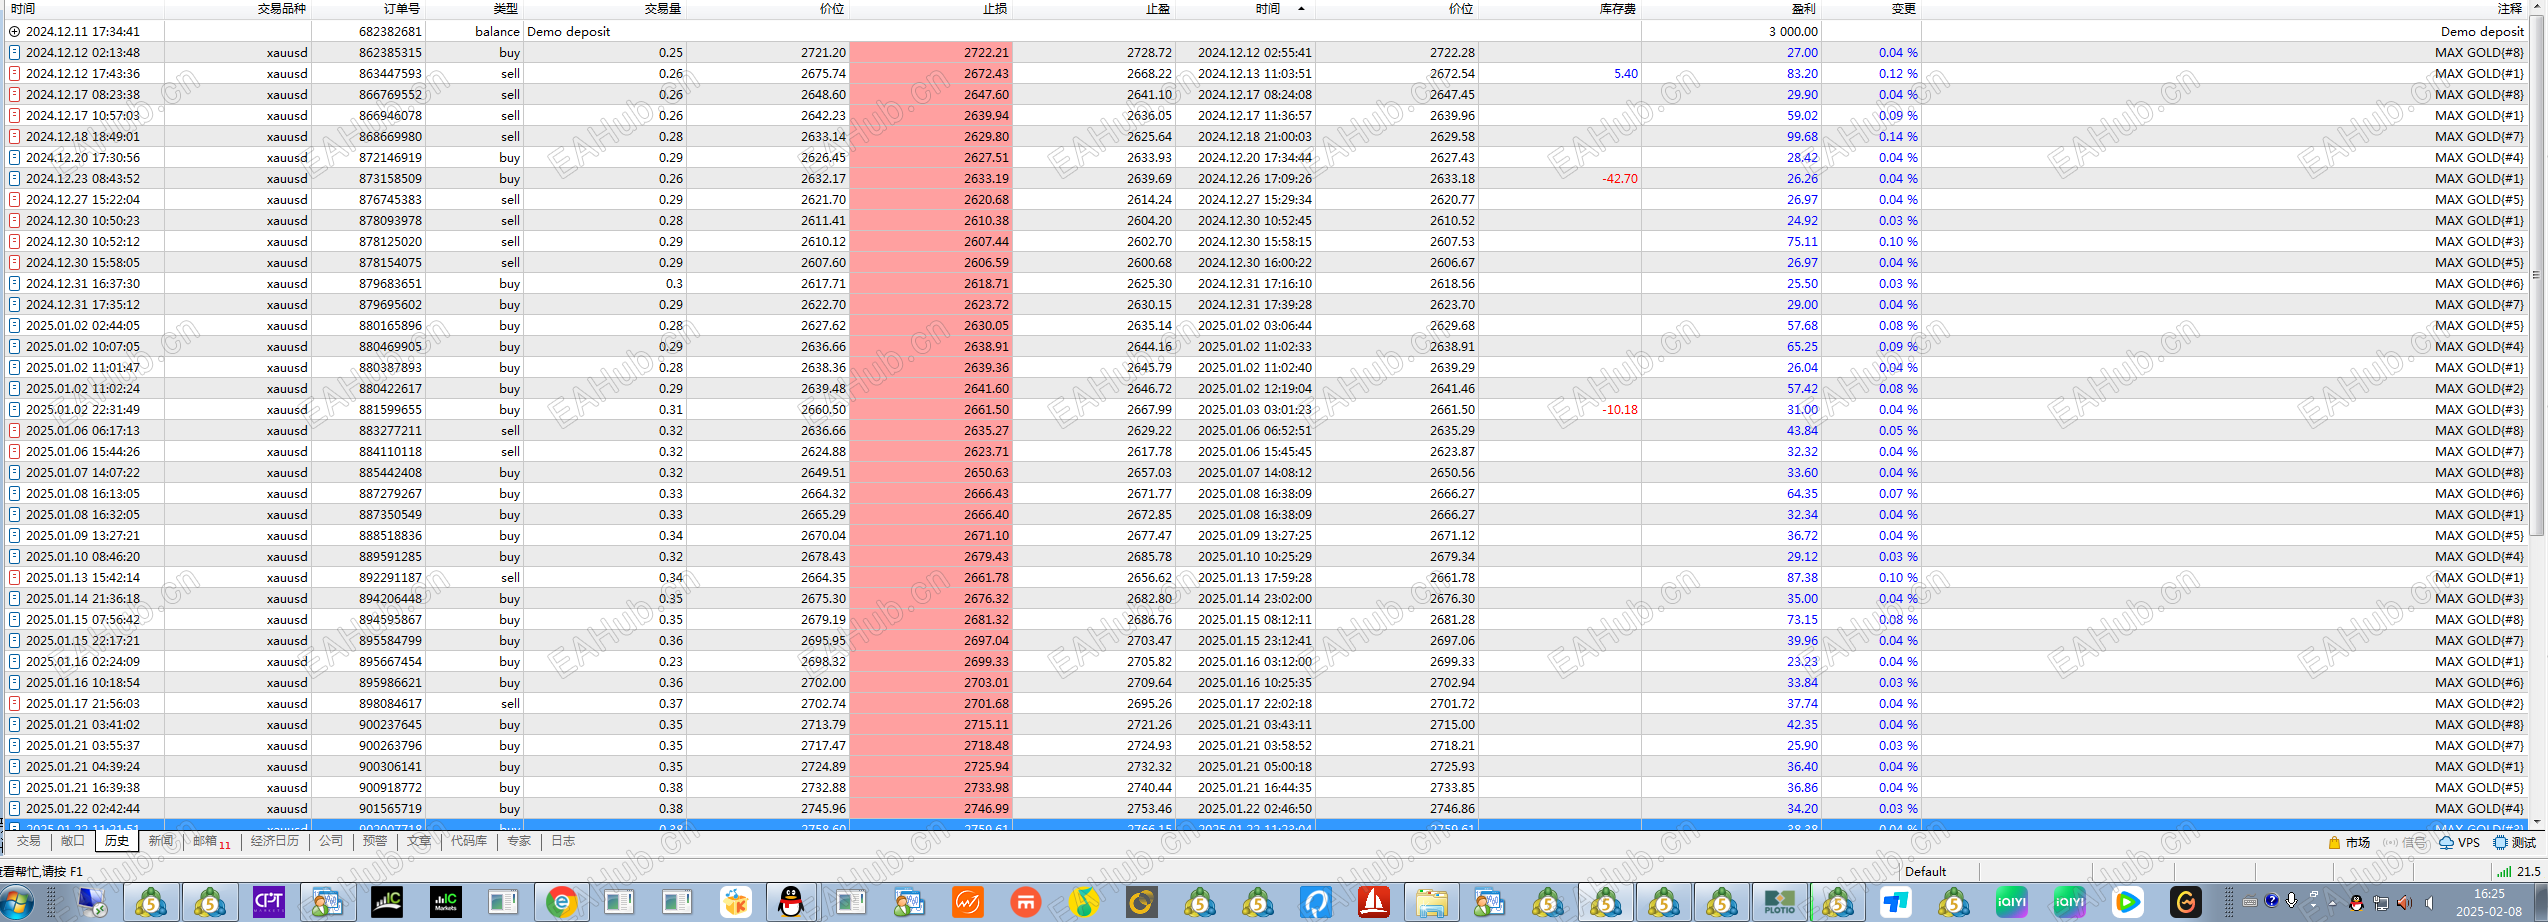2548x922 pixels.
Task: Select the deposit amount '3 000.00'
Action: tap(1793, 31)
